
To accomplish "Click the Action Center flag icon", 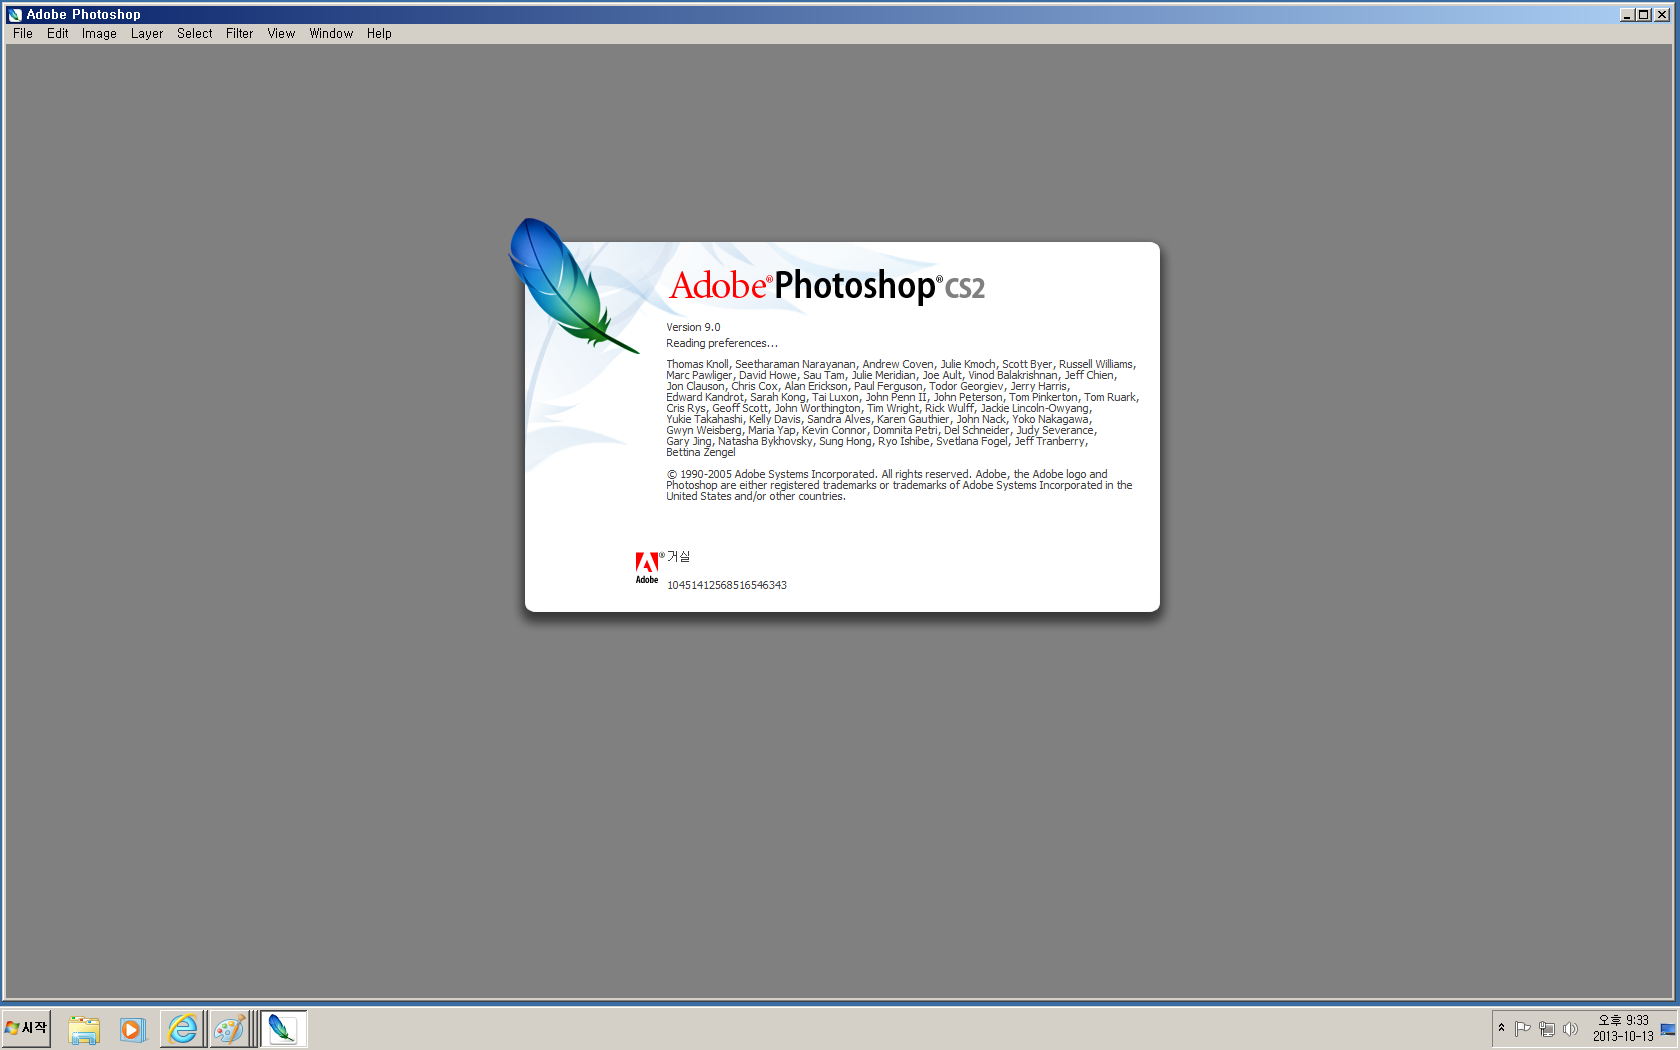I will (x=1523, y=1028).
